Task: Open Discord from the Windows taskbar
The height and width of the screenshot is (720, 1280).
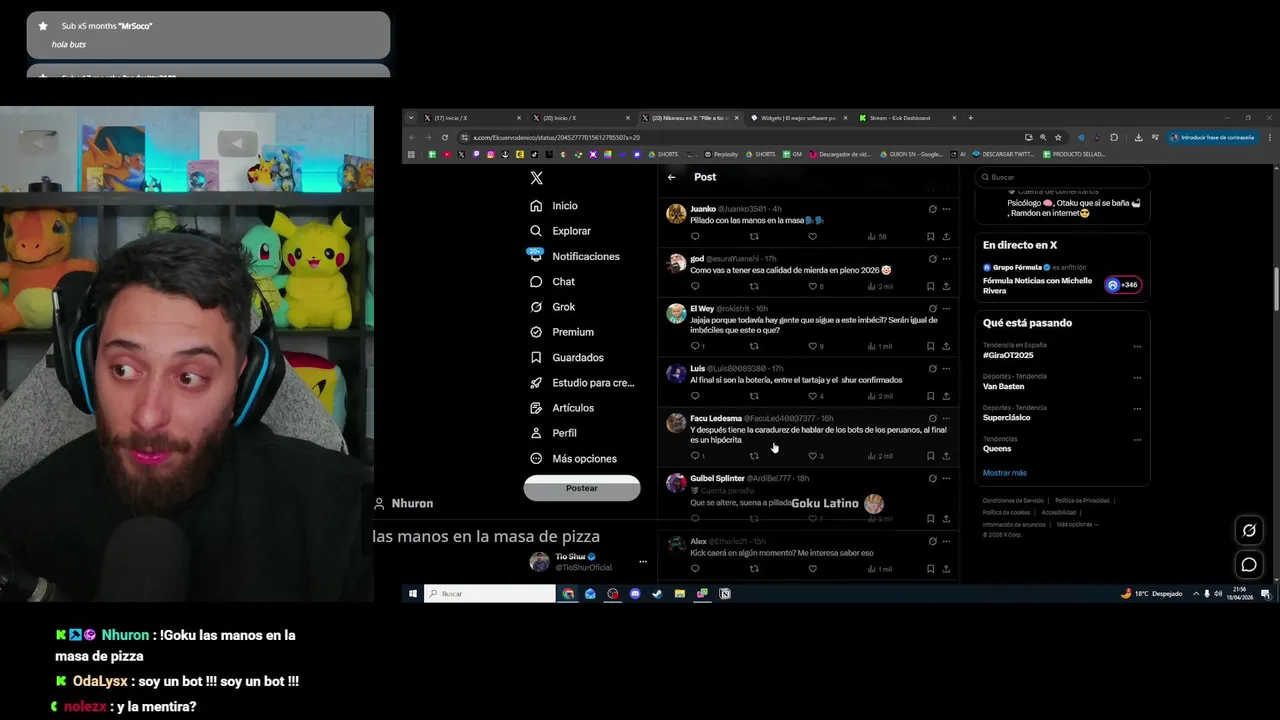Action: tap(635, 594)
